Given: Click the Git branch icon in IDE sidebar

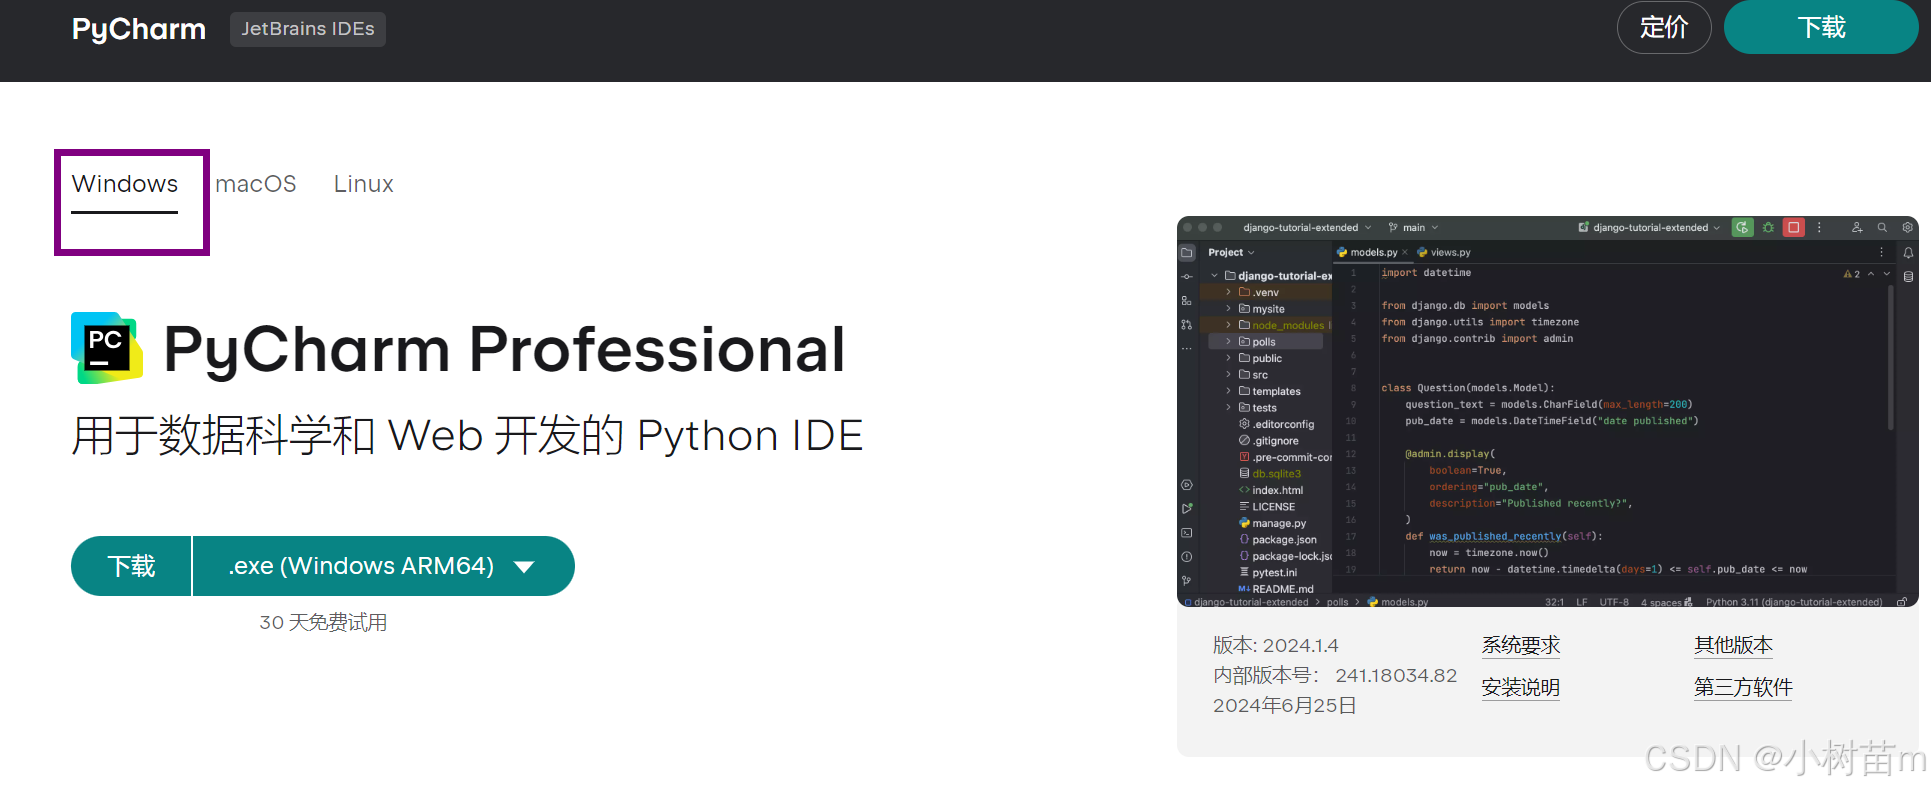Looking at the screenshot, I should click(1187, 581).
